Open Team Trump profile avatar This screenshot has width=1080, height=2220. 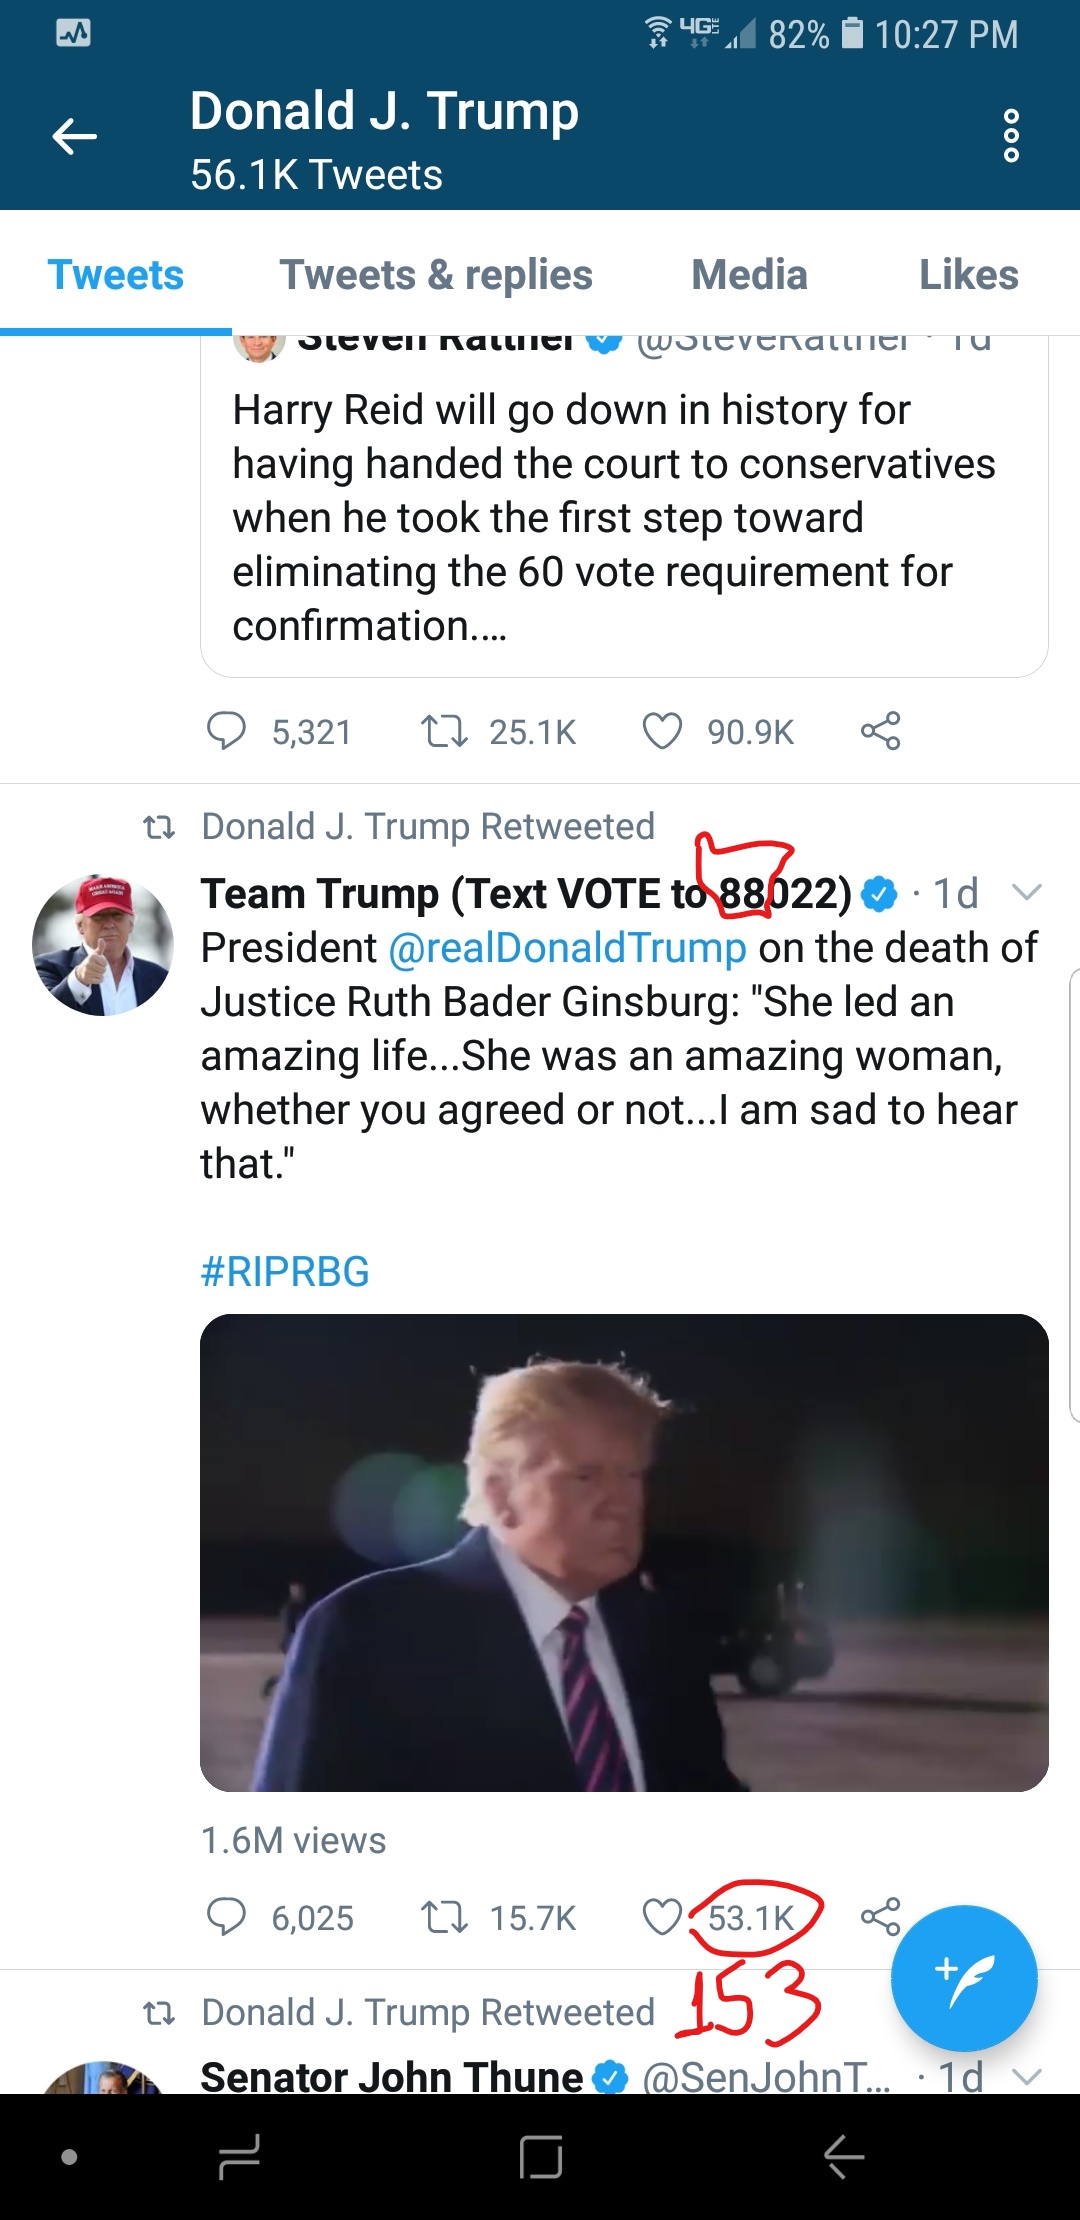tap(103, 945)
